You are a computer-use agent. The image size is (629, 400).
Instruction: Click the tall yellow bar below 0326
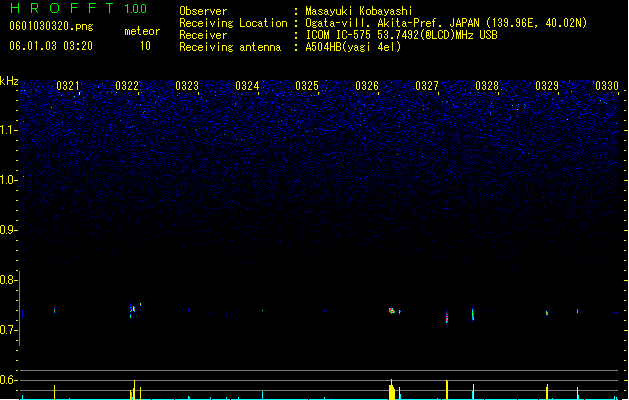click(392, 390)
